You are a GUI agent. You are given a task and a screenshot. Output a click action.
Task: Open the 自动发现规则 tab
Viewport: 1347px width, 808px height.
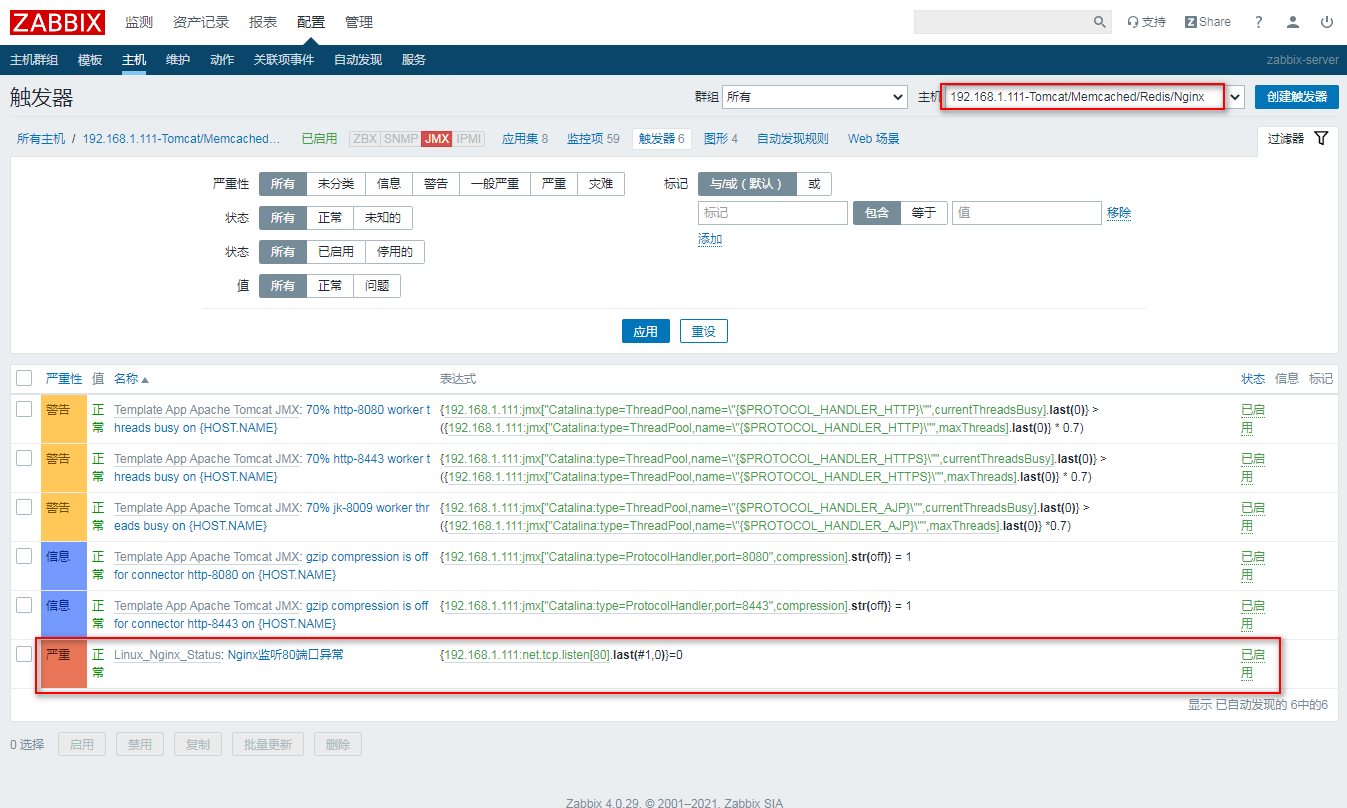793,139
